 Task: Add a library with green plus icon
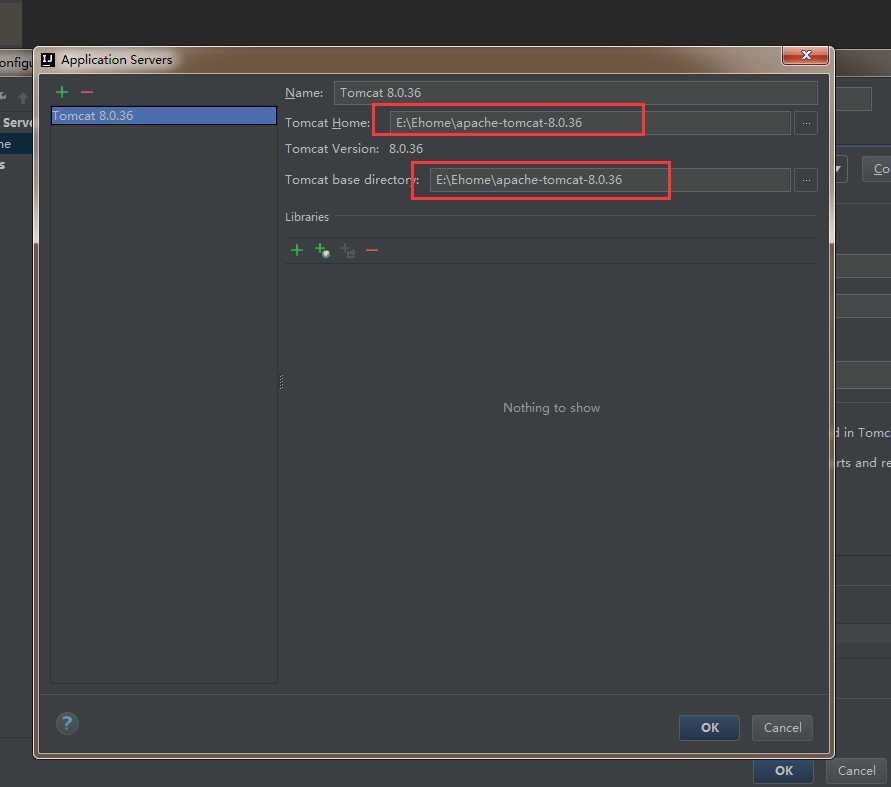[x=297, y=250]
